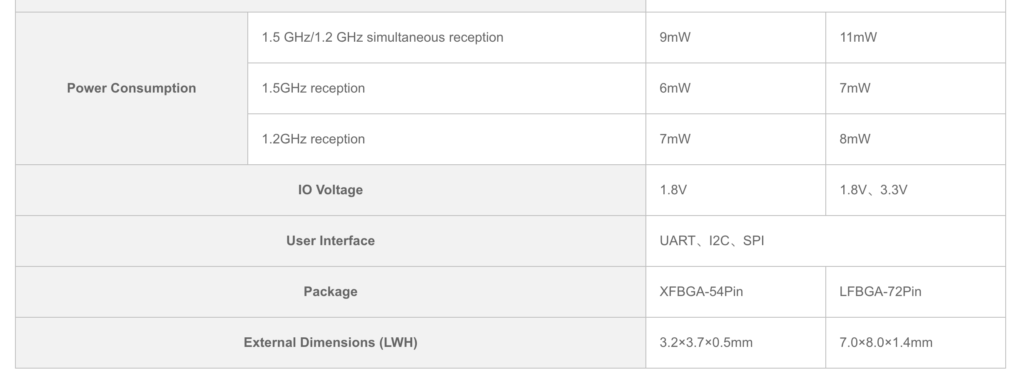Click the 1.2GHz reception cell

point(447,139)
